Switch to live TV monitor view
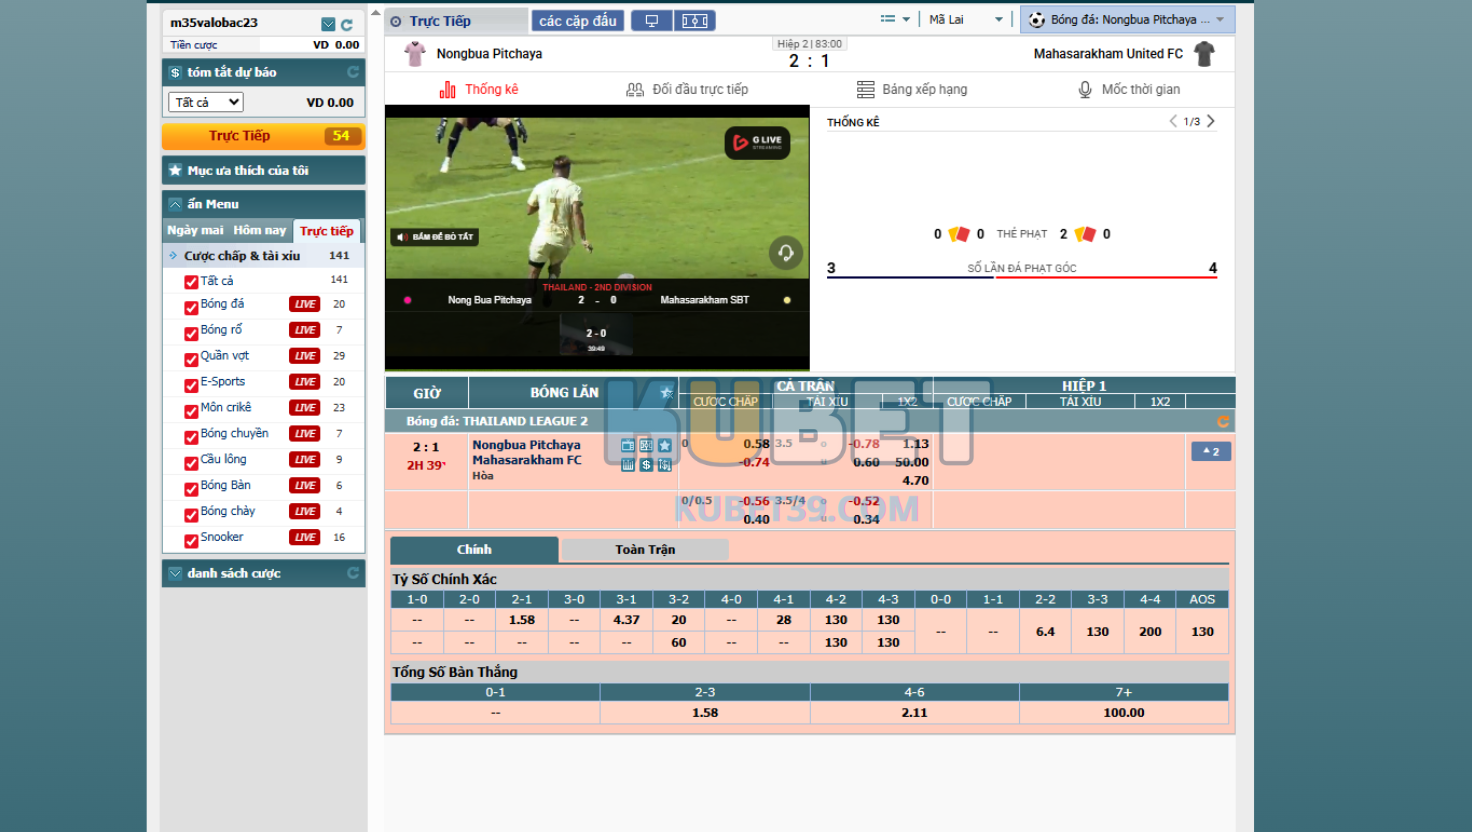The height and width of the screenshot is (832, 1472). tap(651, 21)
